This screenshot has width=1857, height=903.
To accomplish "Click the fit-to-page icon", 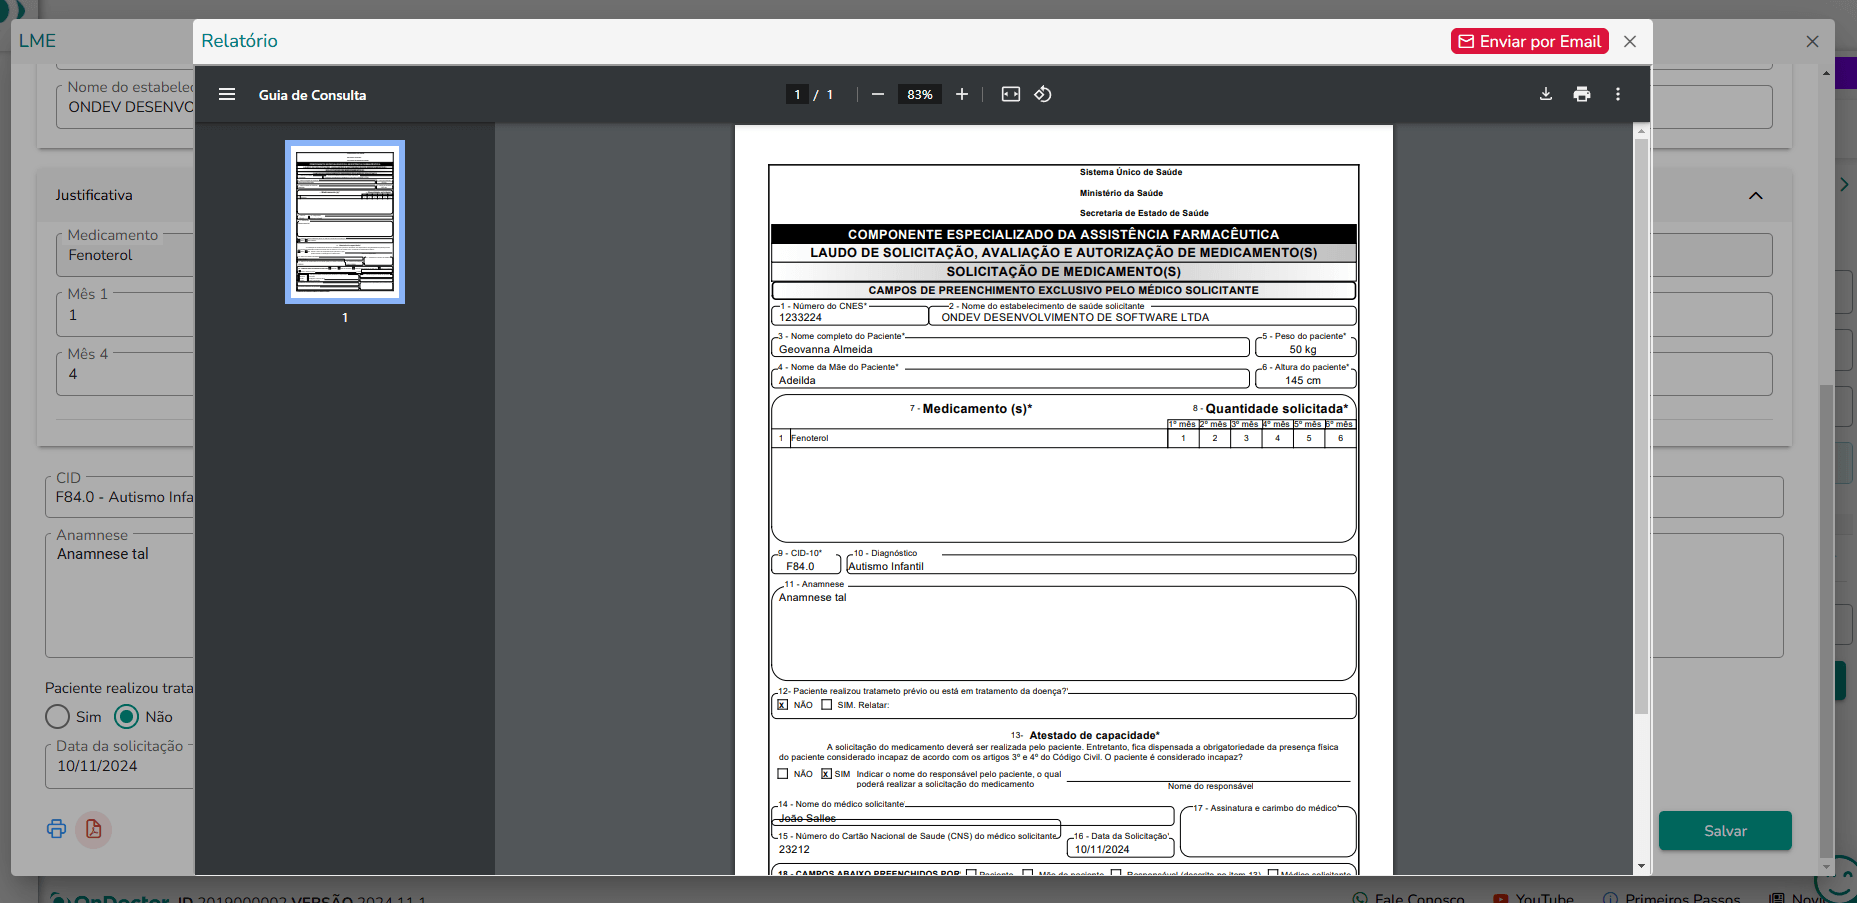I will point(1011,94).
